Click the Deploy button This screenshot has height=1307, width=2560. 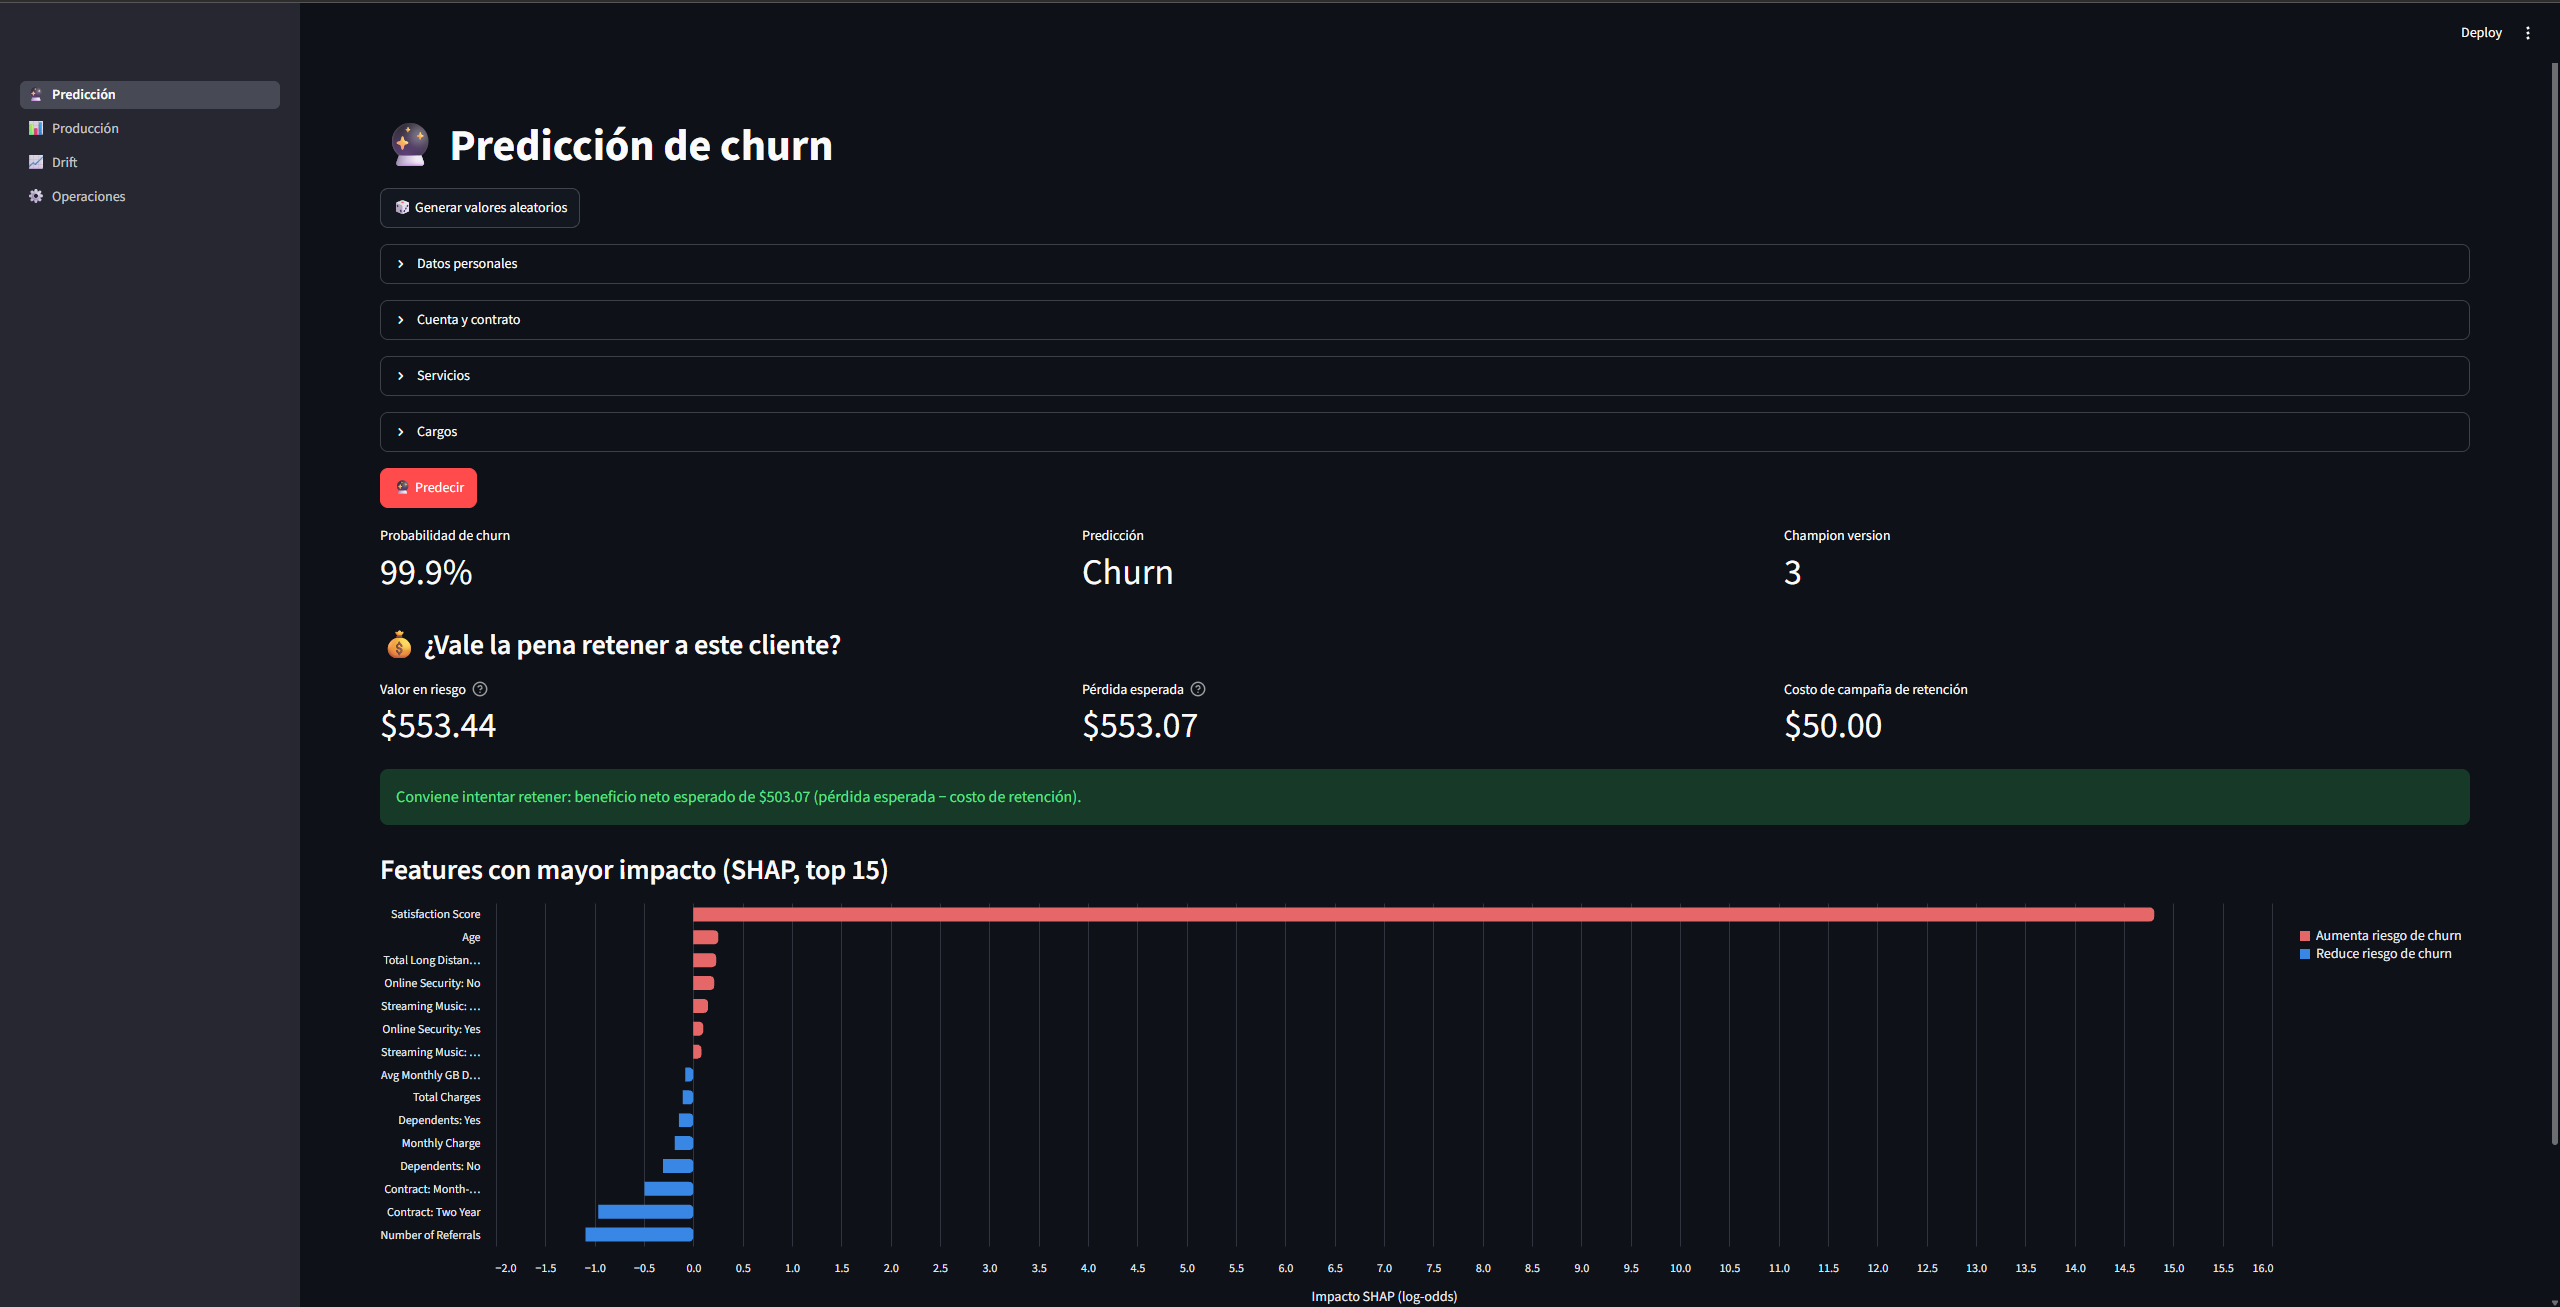point(2481,33)
